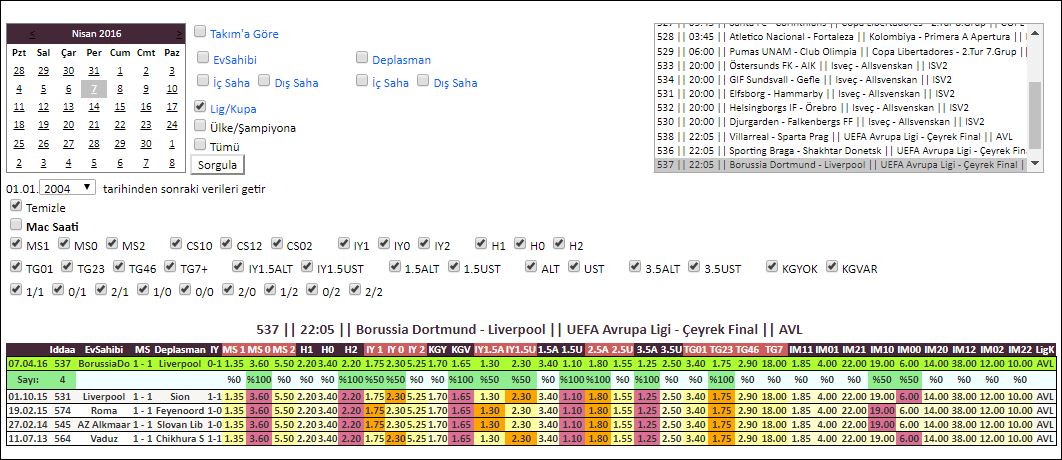Uncheck the KGVAR checkbox
This screenshot has height=460, width=1062.
[x=832, y=266]
